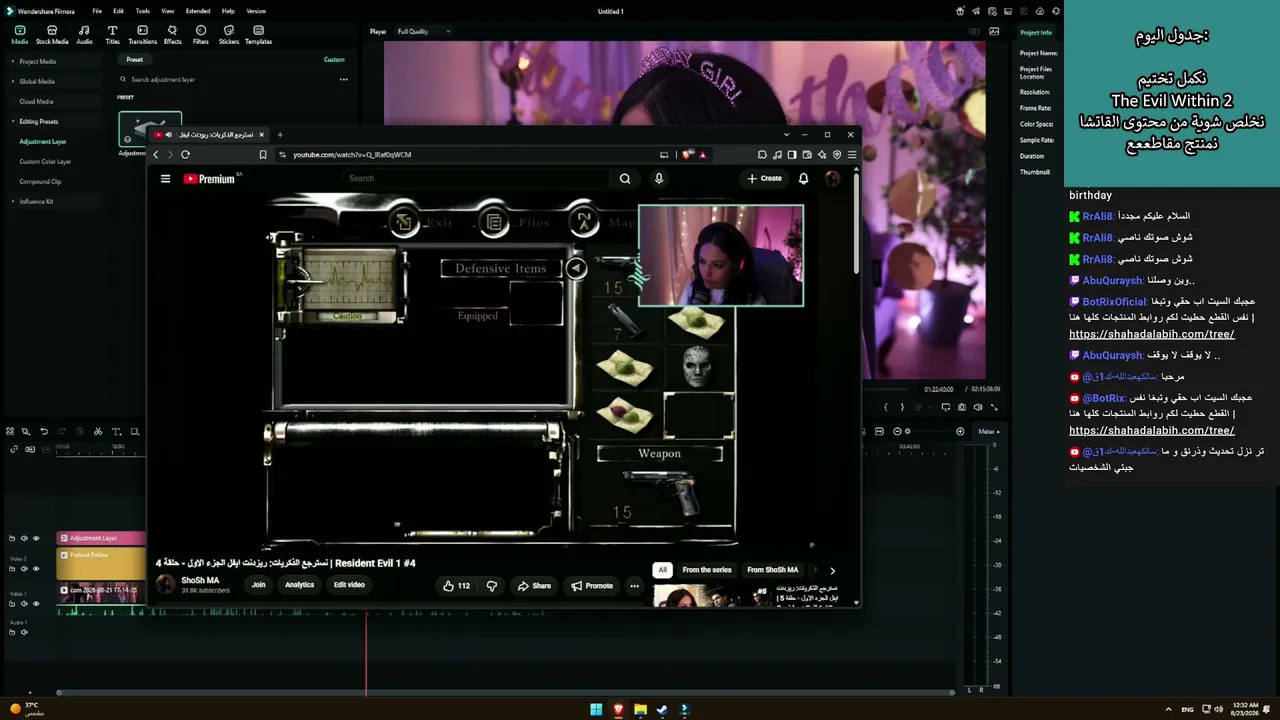The width and height of the screenshot is (1280, 720).
Task: Open the Windows Start menu
Action: [596, 710]
